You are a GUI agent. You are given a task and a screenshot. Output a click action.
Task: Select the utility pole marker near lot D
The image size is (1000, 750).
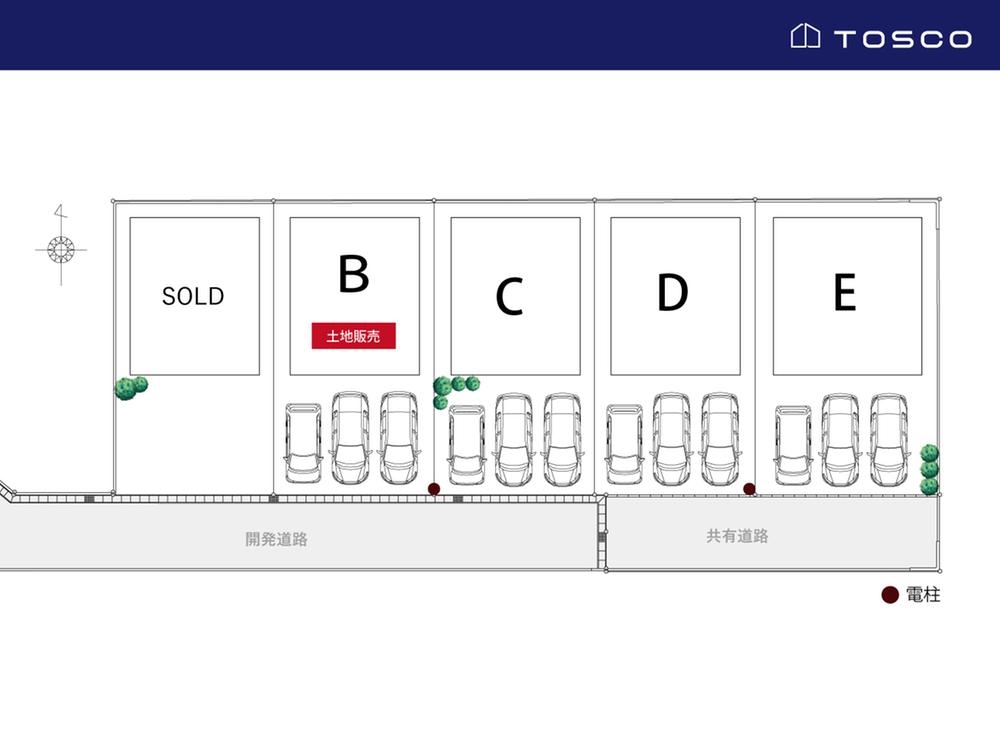pos(749,488)
